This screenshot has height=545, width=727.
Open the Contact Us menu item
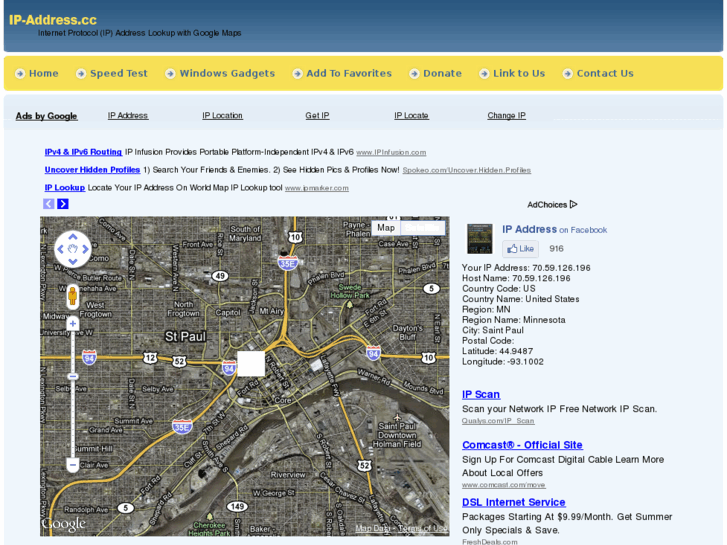click(605, 73)
